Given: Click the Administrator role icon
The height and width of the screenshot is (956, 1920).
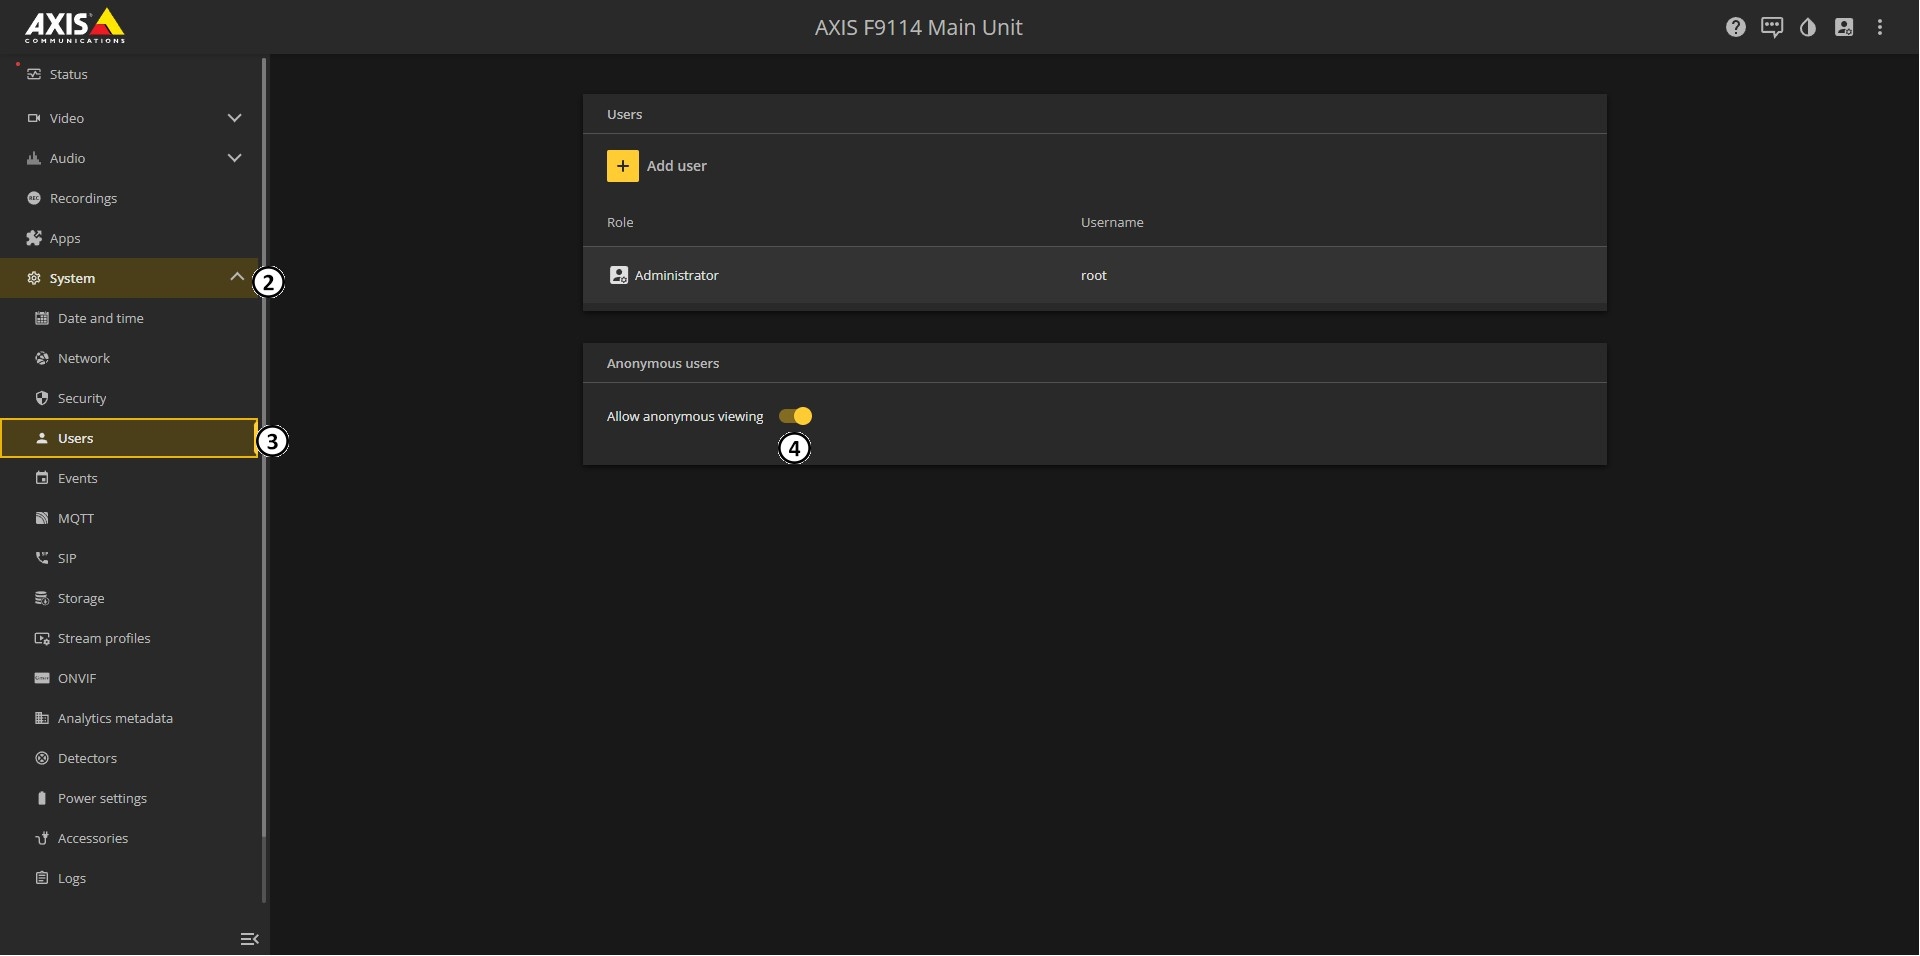Looking at the screenshot, I should click(618, 275).
